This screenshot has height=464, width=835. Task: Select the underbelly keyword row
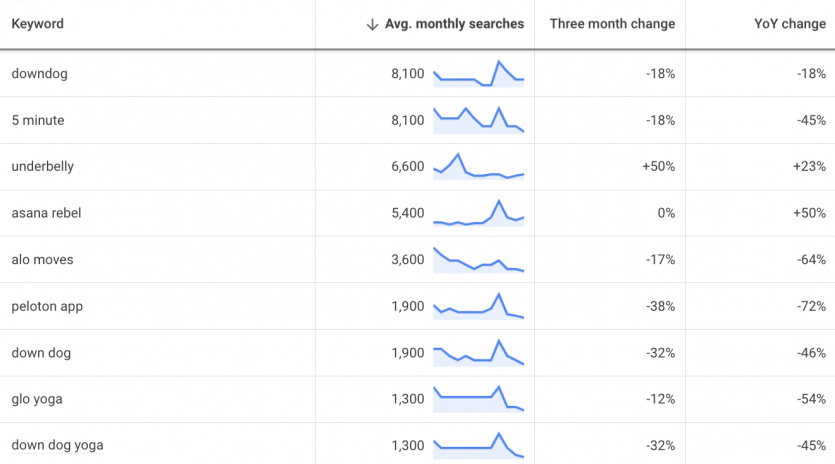[x=418, y=167]
